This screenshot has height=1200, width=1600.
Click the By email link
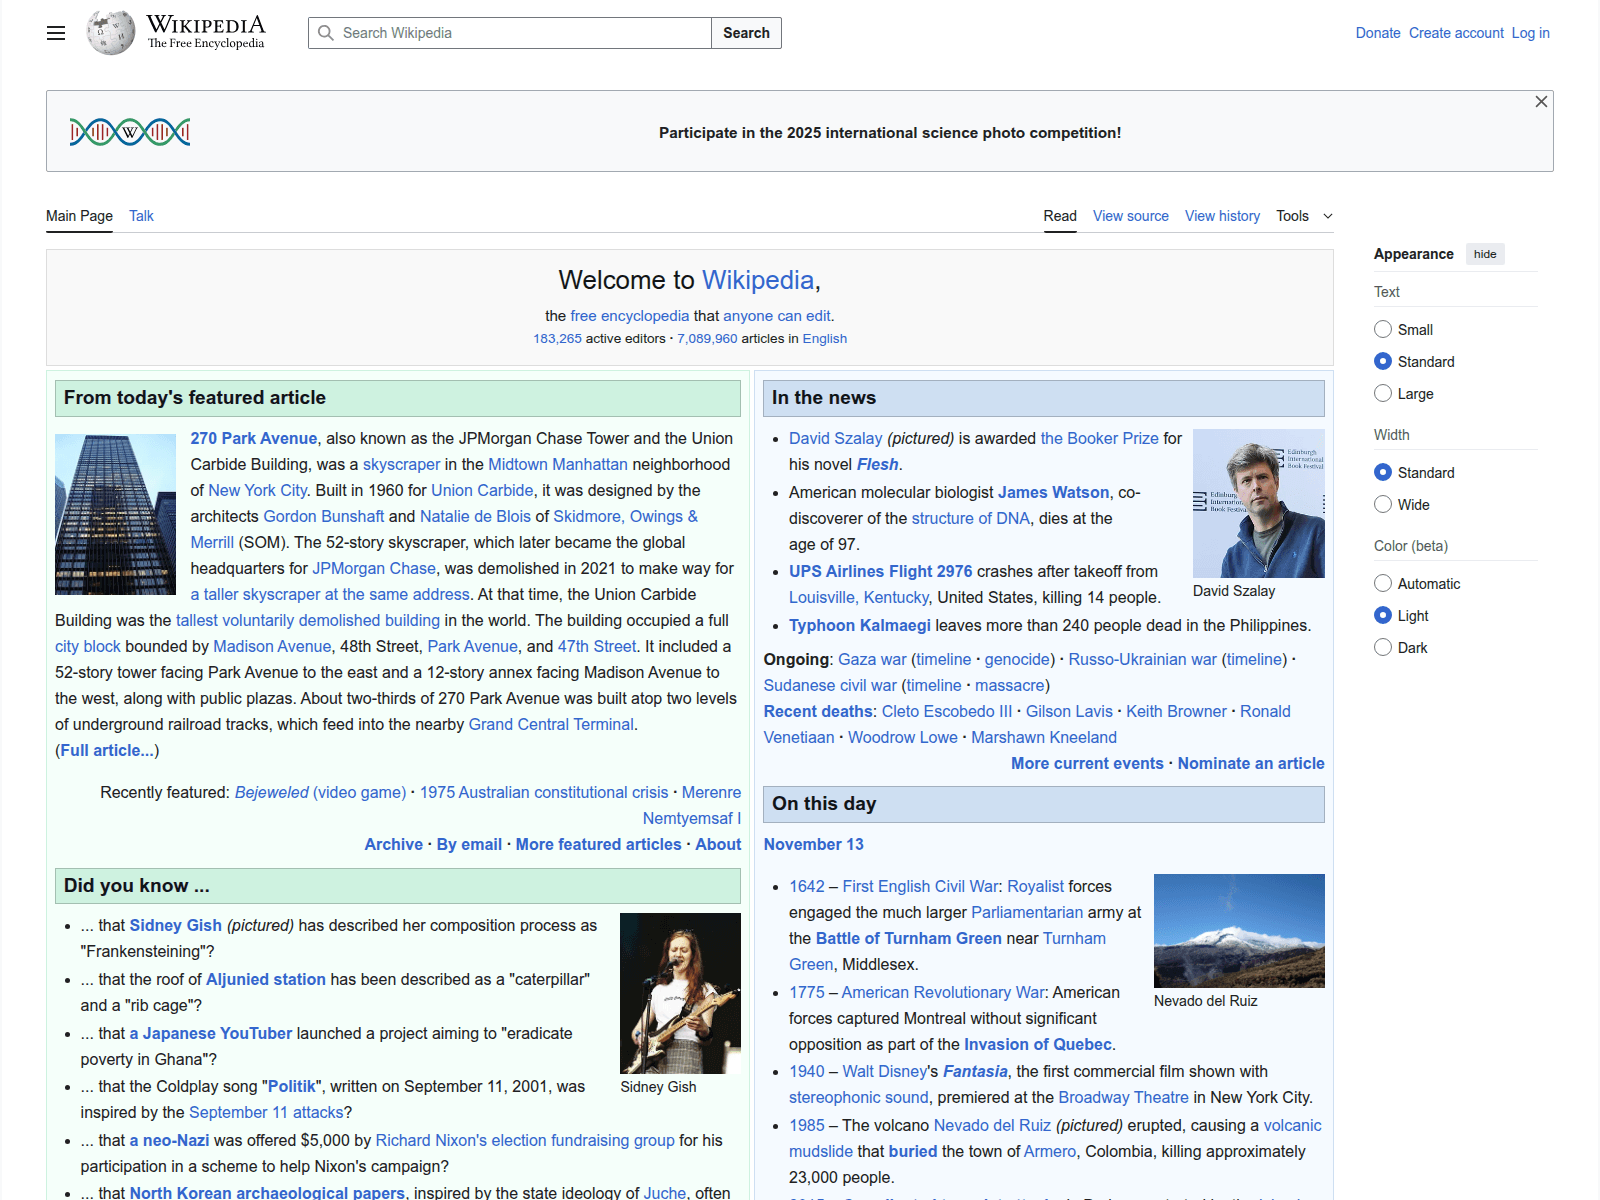[x=469, y=844]
